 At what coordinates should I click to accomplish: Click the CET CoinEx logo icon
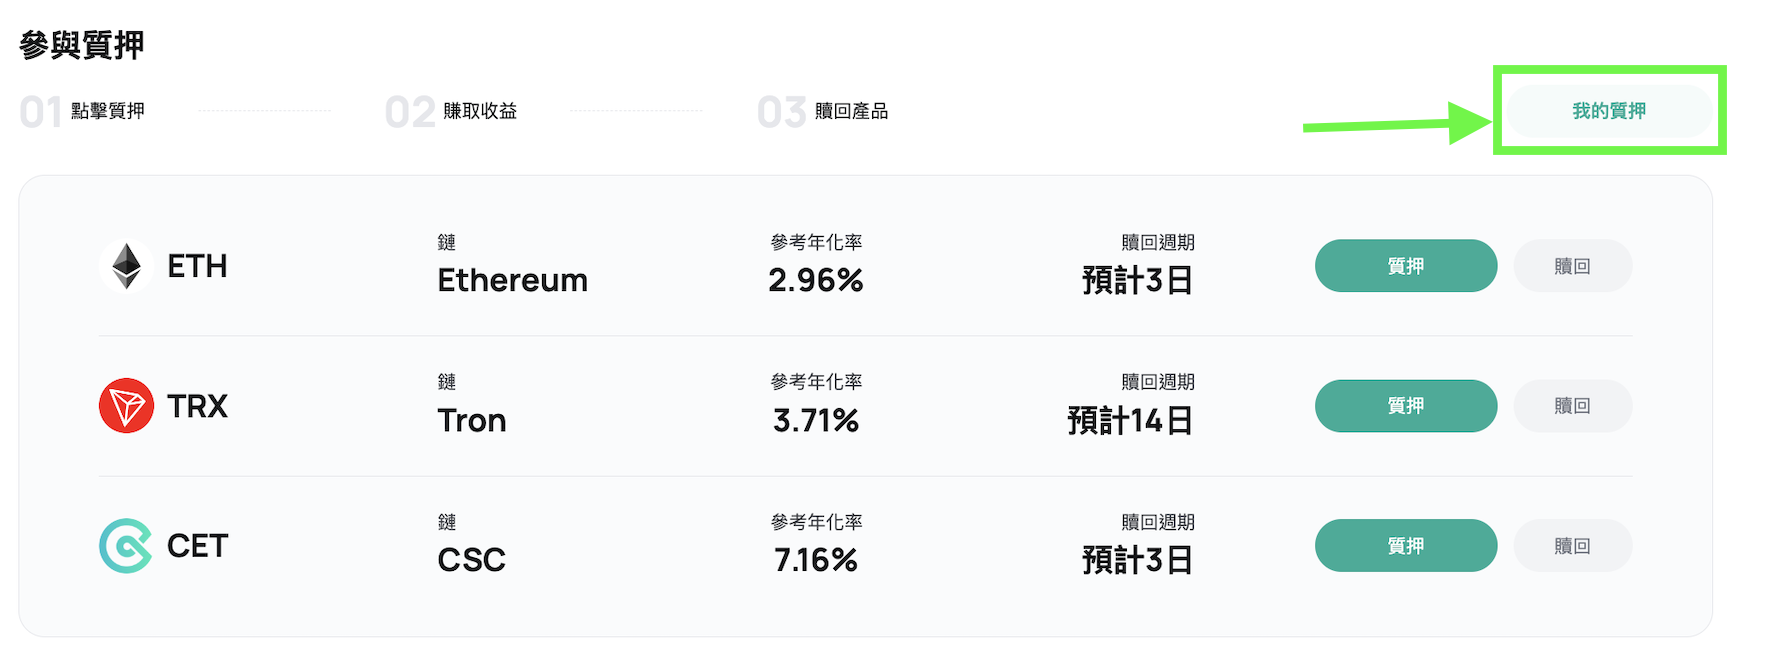point(126,546)
